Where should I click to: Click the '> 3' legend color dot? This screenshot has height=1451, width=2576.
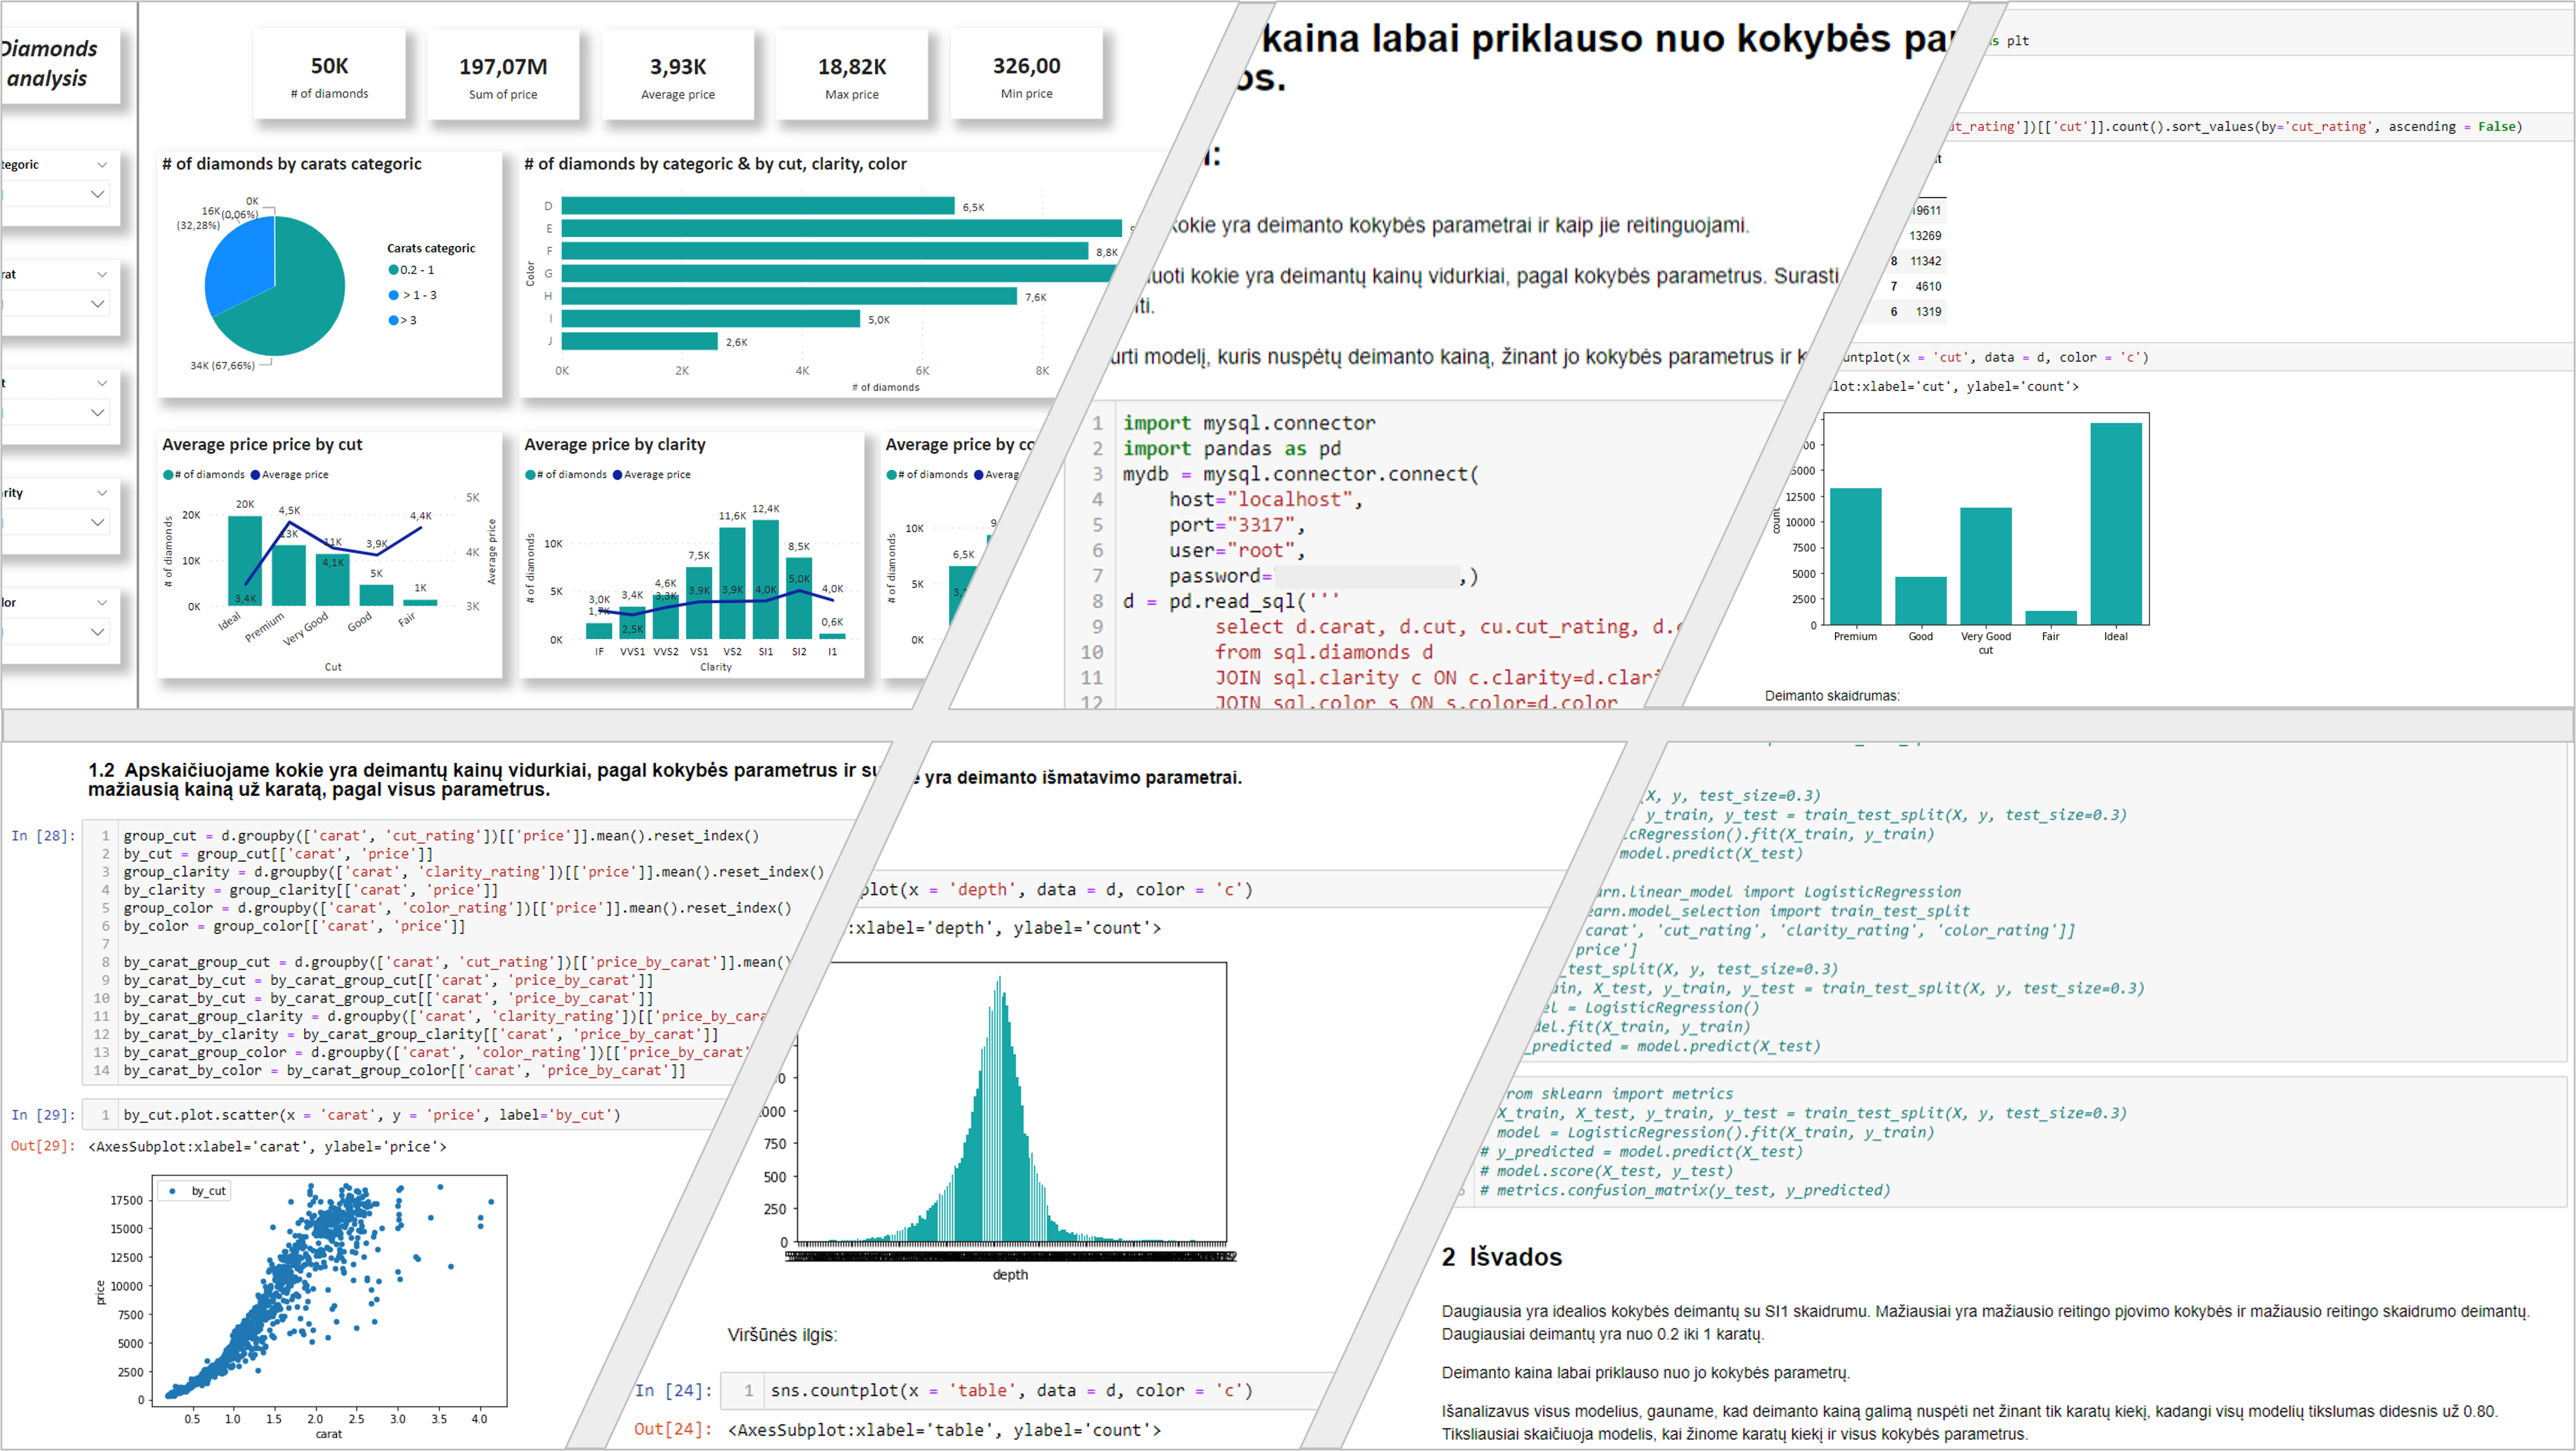[394, 320]
